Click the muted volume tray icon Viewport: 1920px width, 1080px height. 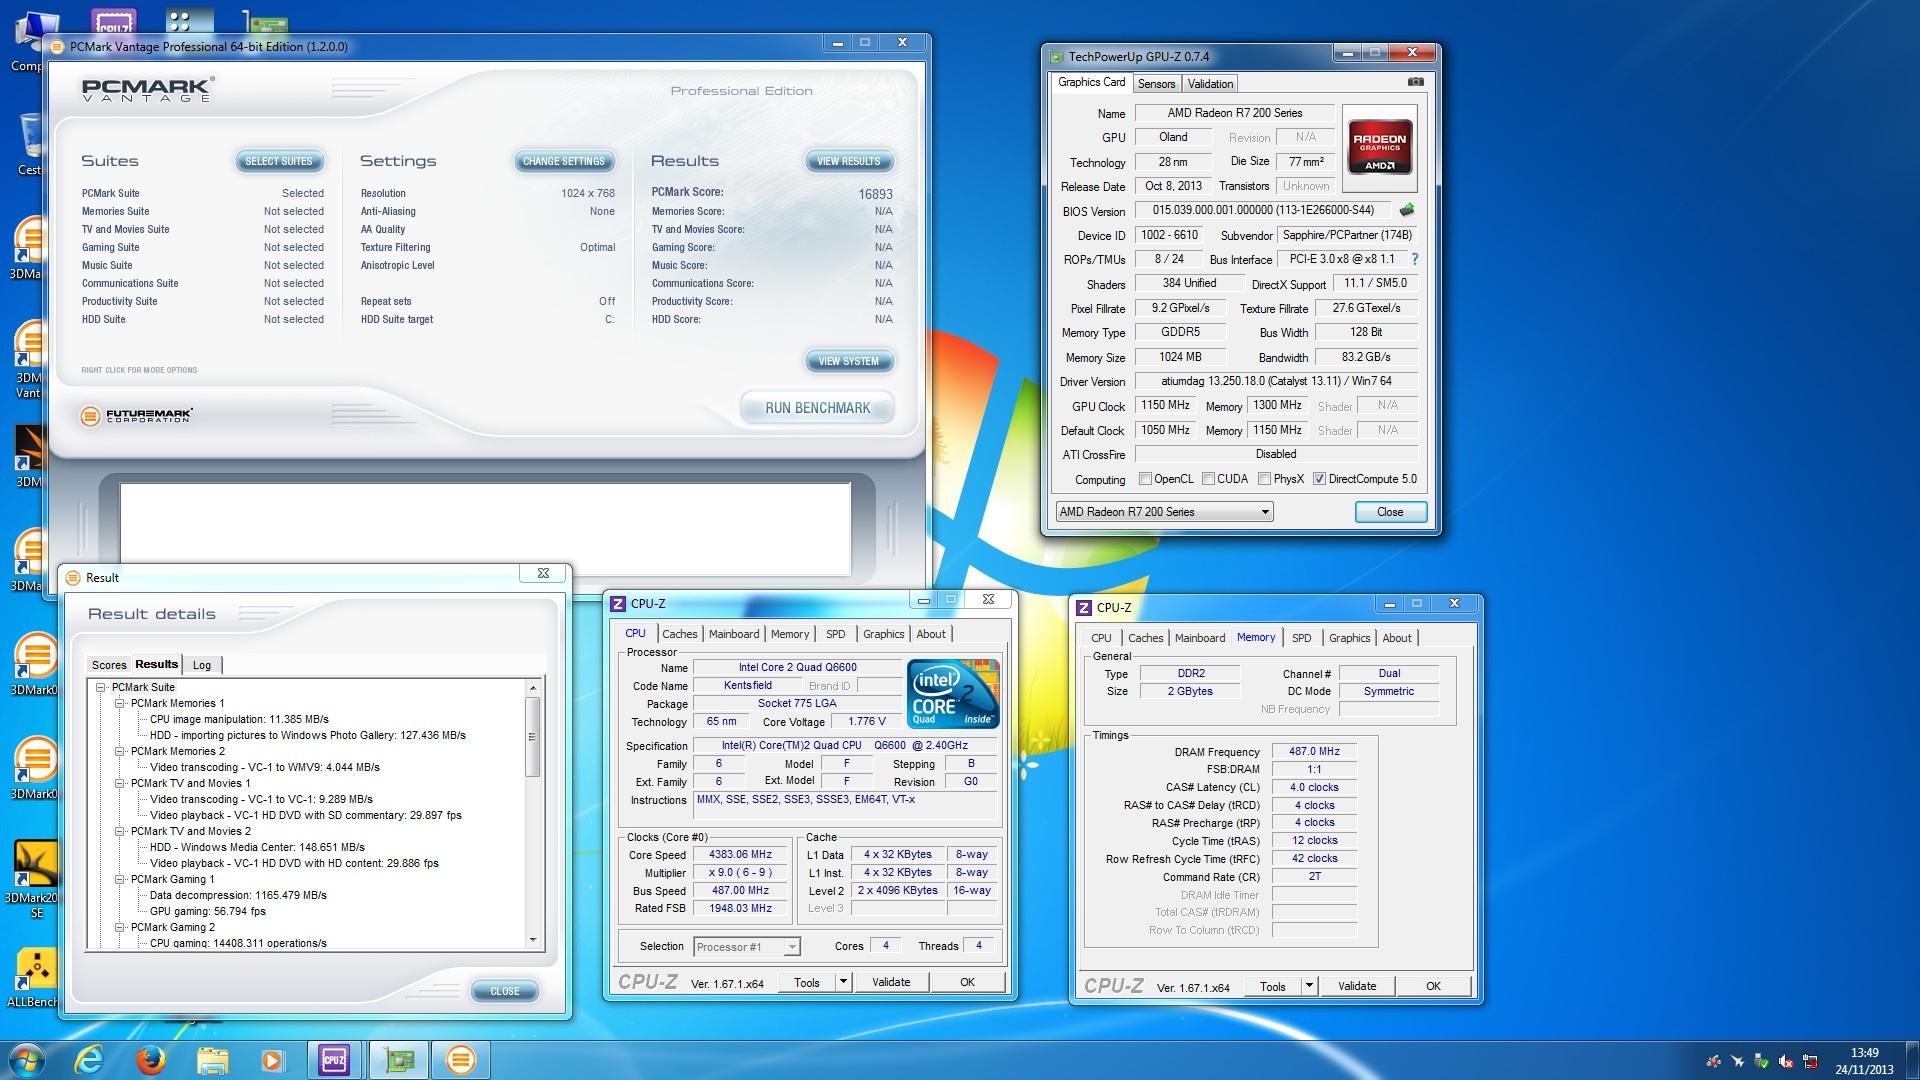click(x=1786, y=1061)
